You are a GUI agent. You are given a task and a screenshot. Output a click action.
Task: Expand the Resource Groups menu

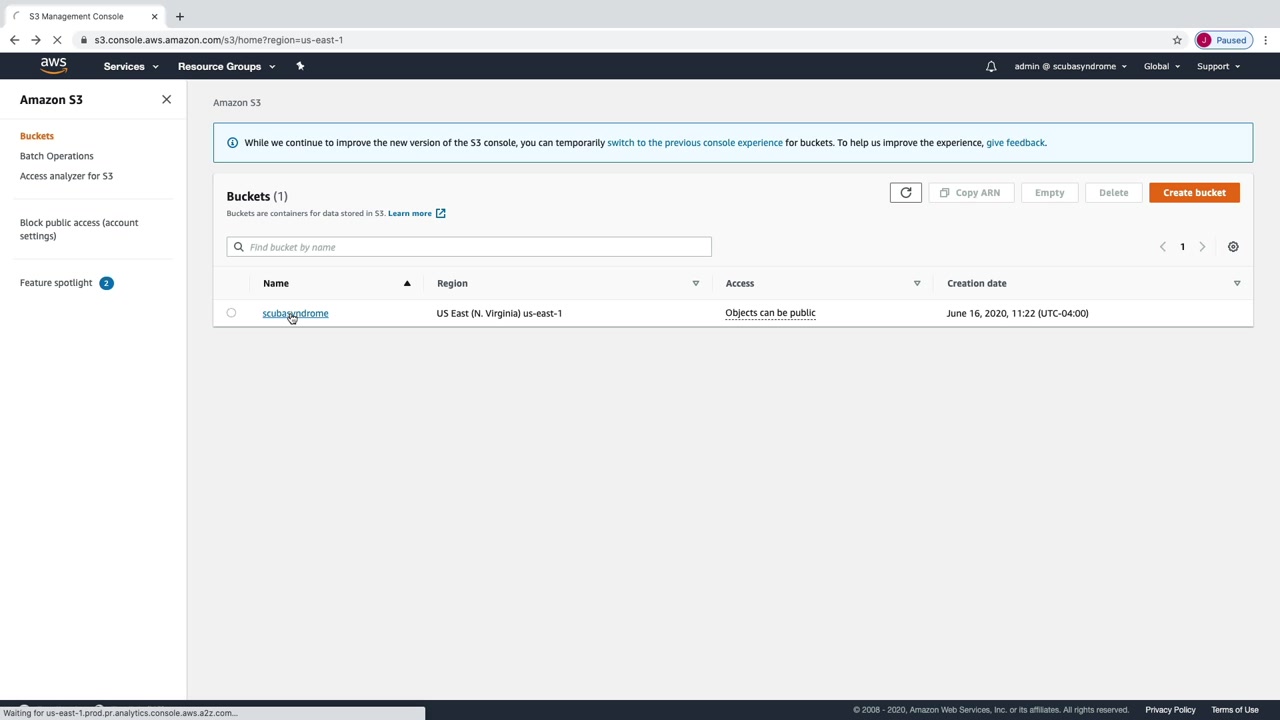[x=227, y=66]
